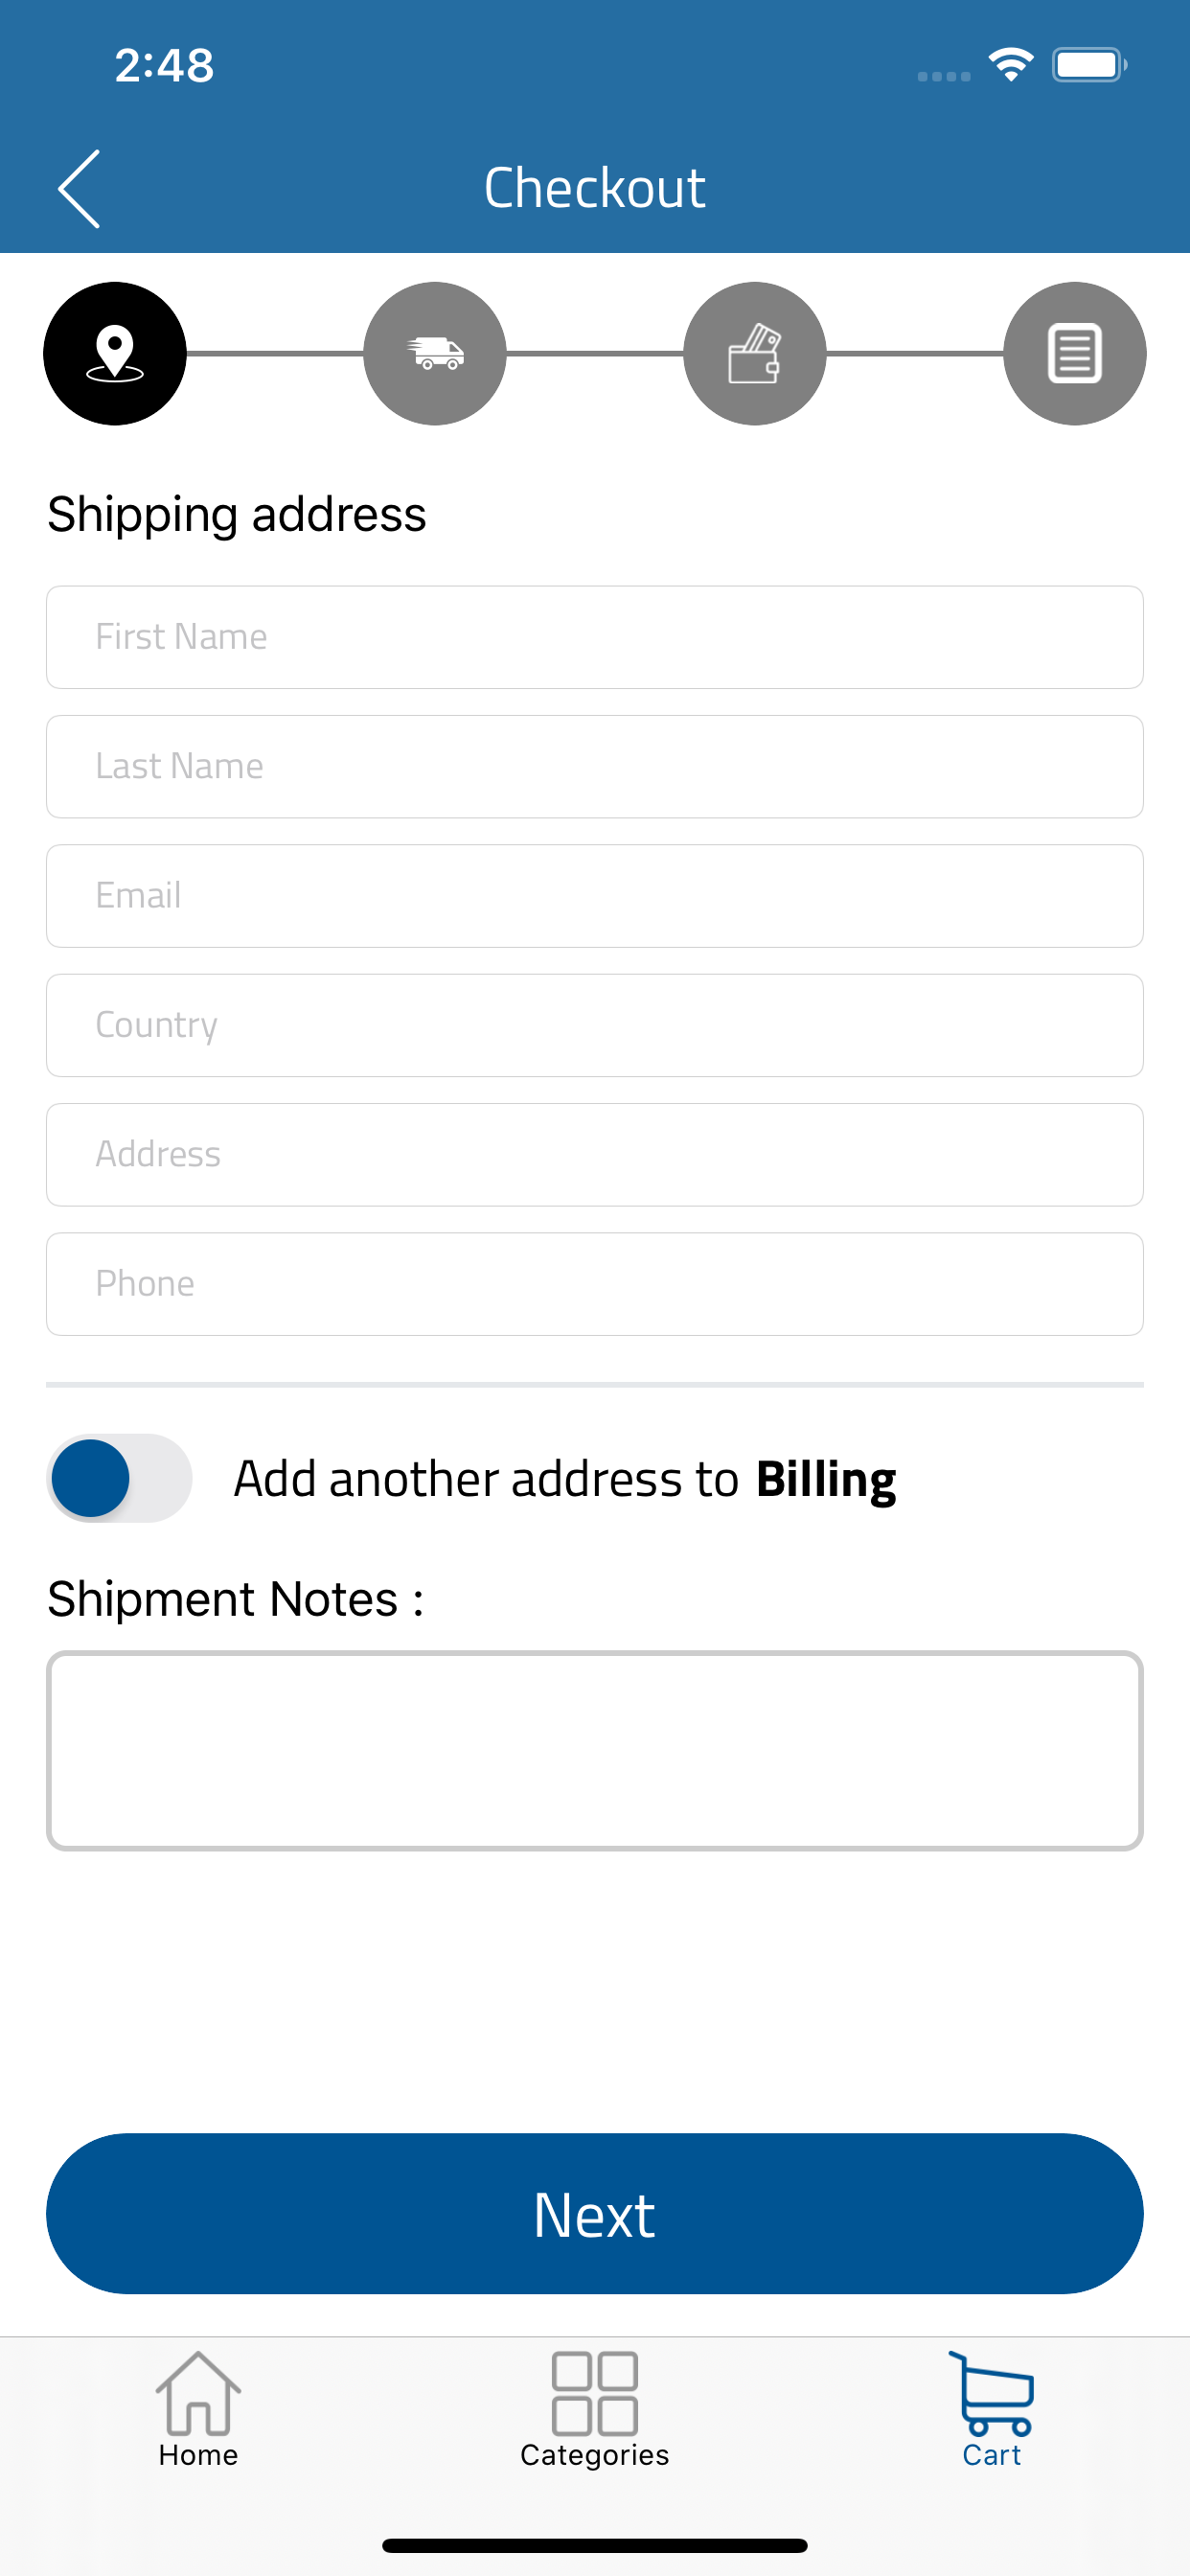Tap the left chevron in the header
1190x2576 pixels.
[x=79, y=186]
